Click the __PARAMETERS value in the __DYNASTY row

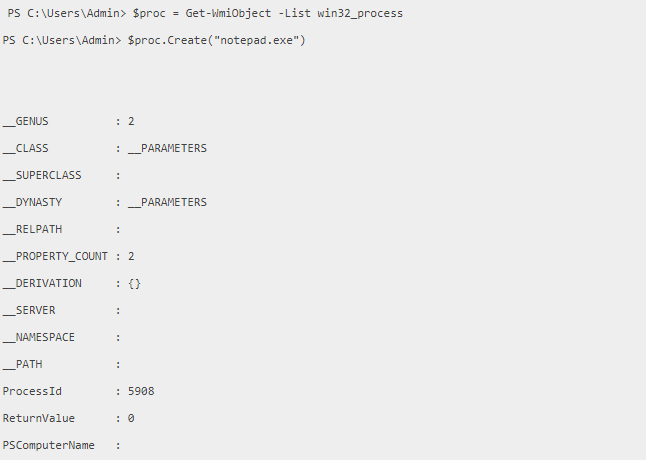pyautogui.click(x=167, y=202)
